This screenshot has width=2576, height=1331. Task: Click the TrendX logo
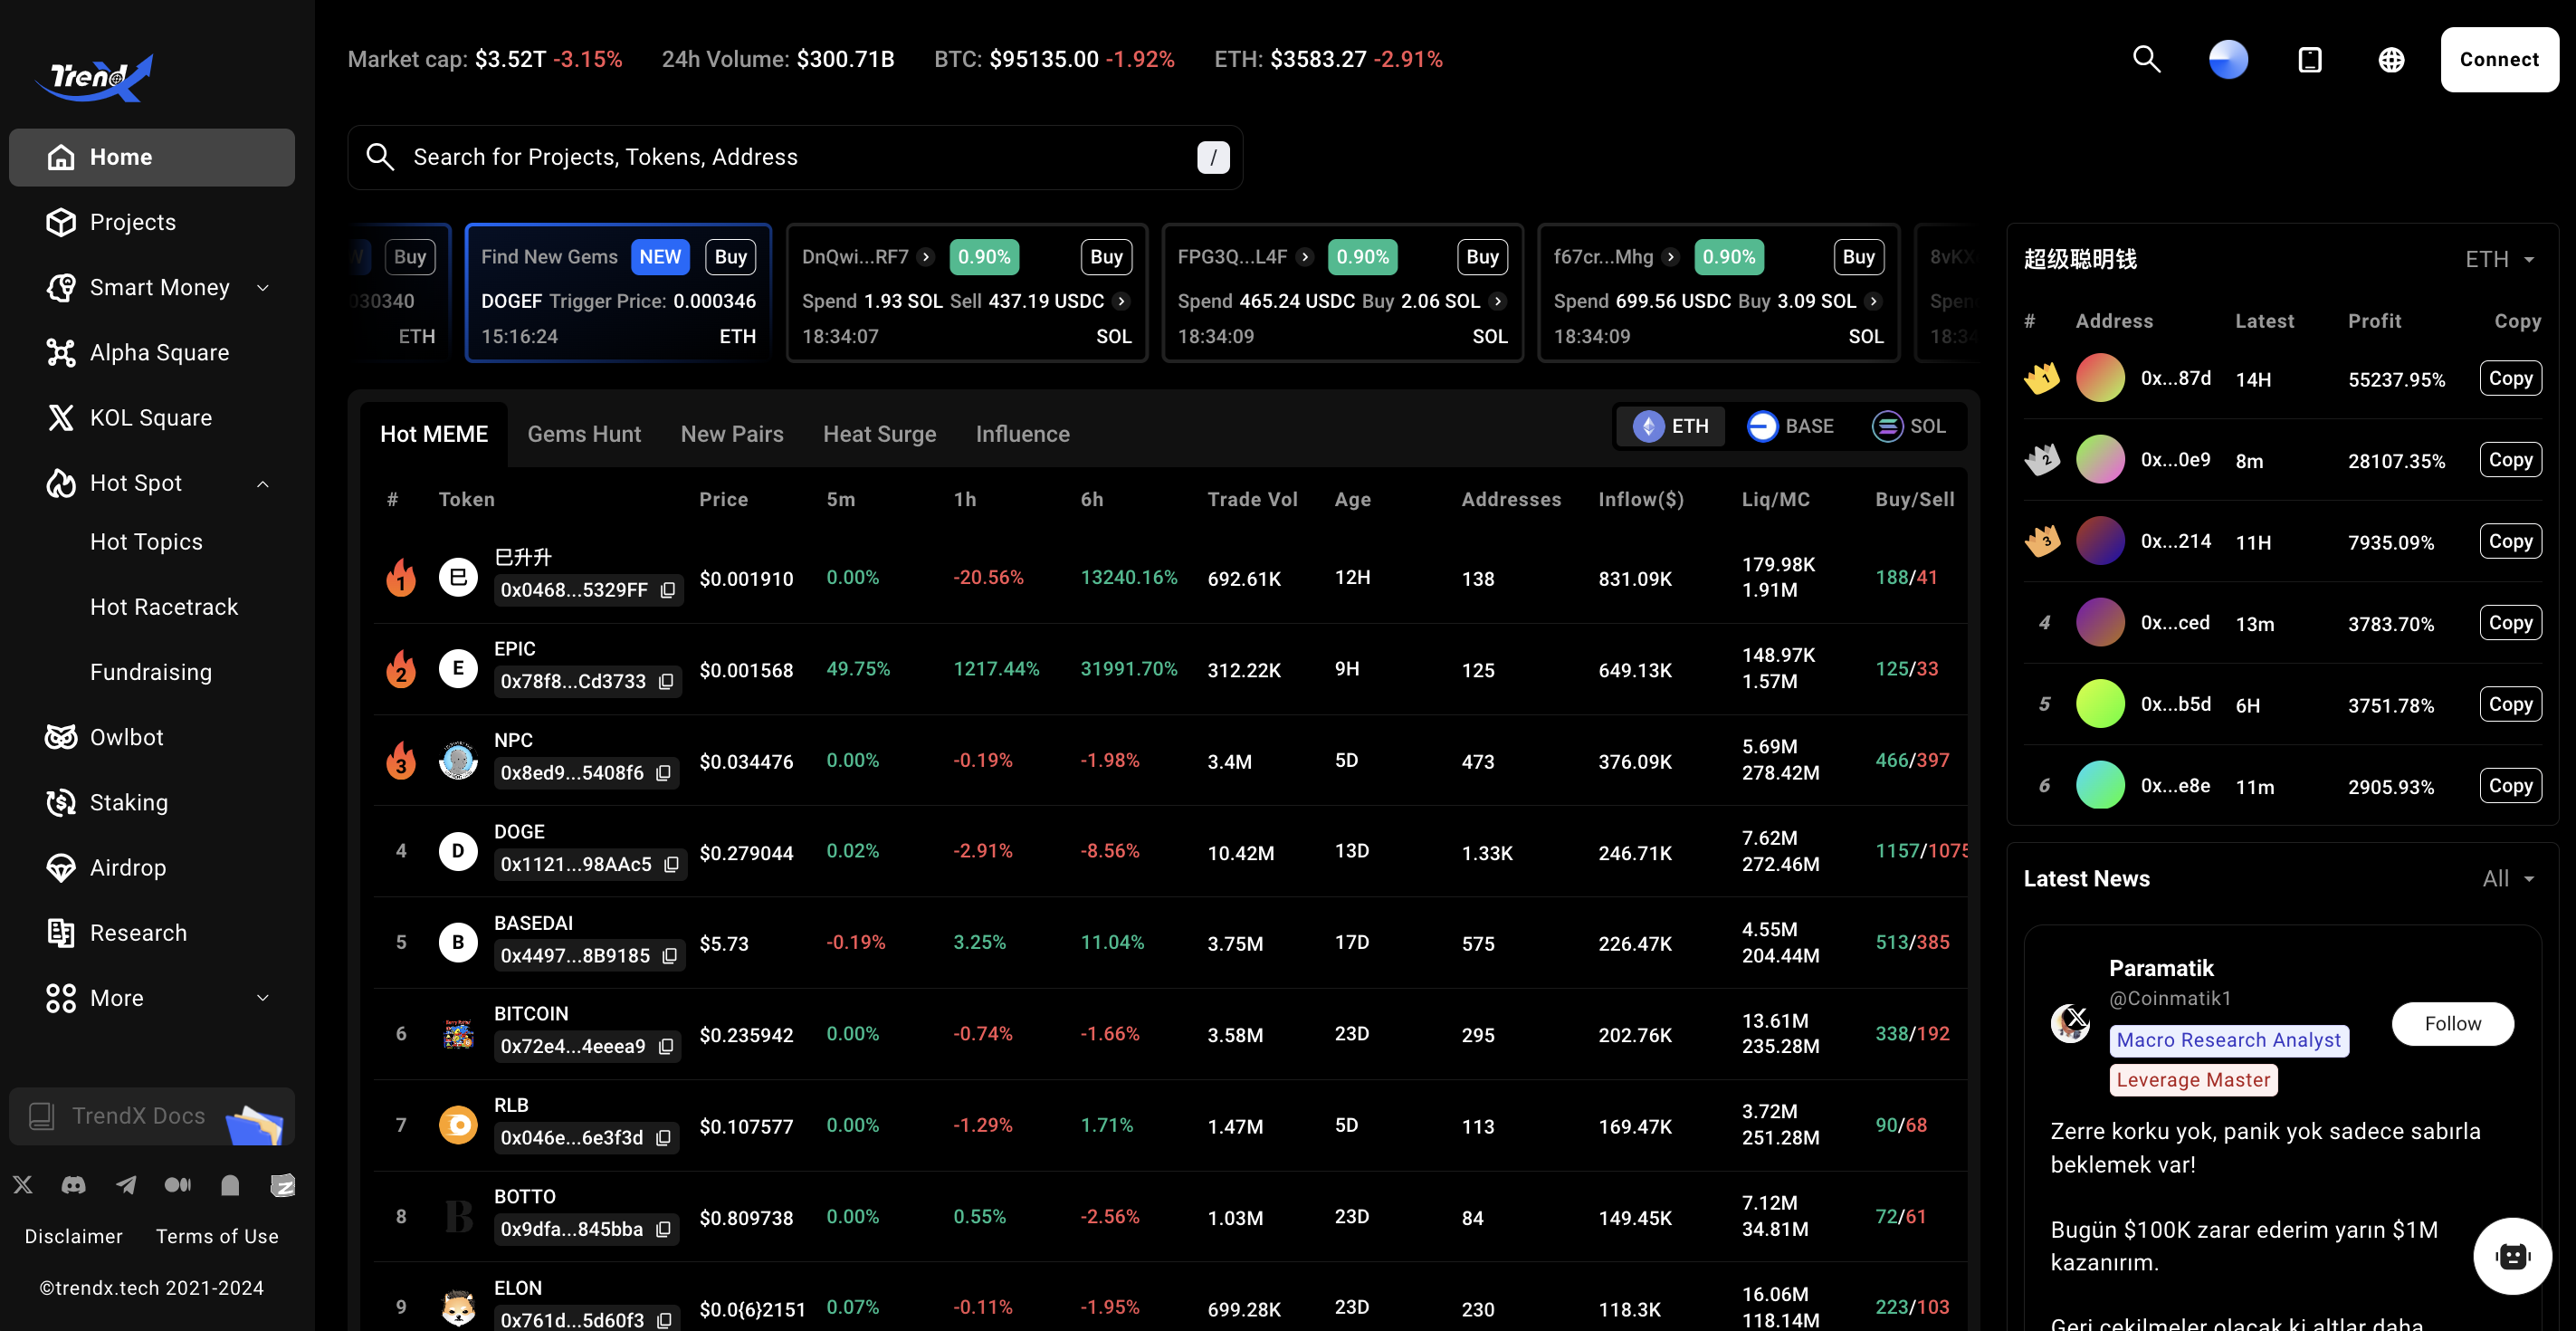click(x=95, y=77)
